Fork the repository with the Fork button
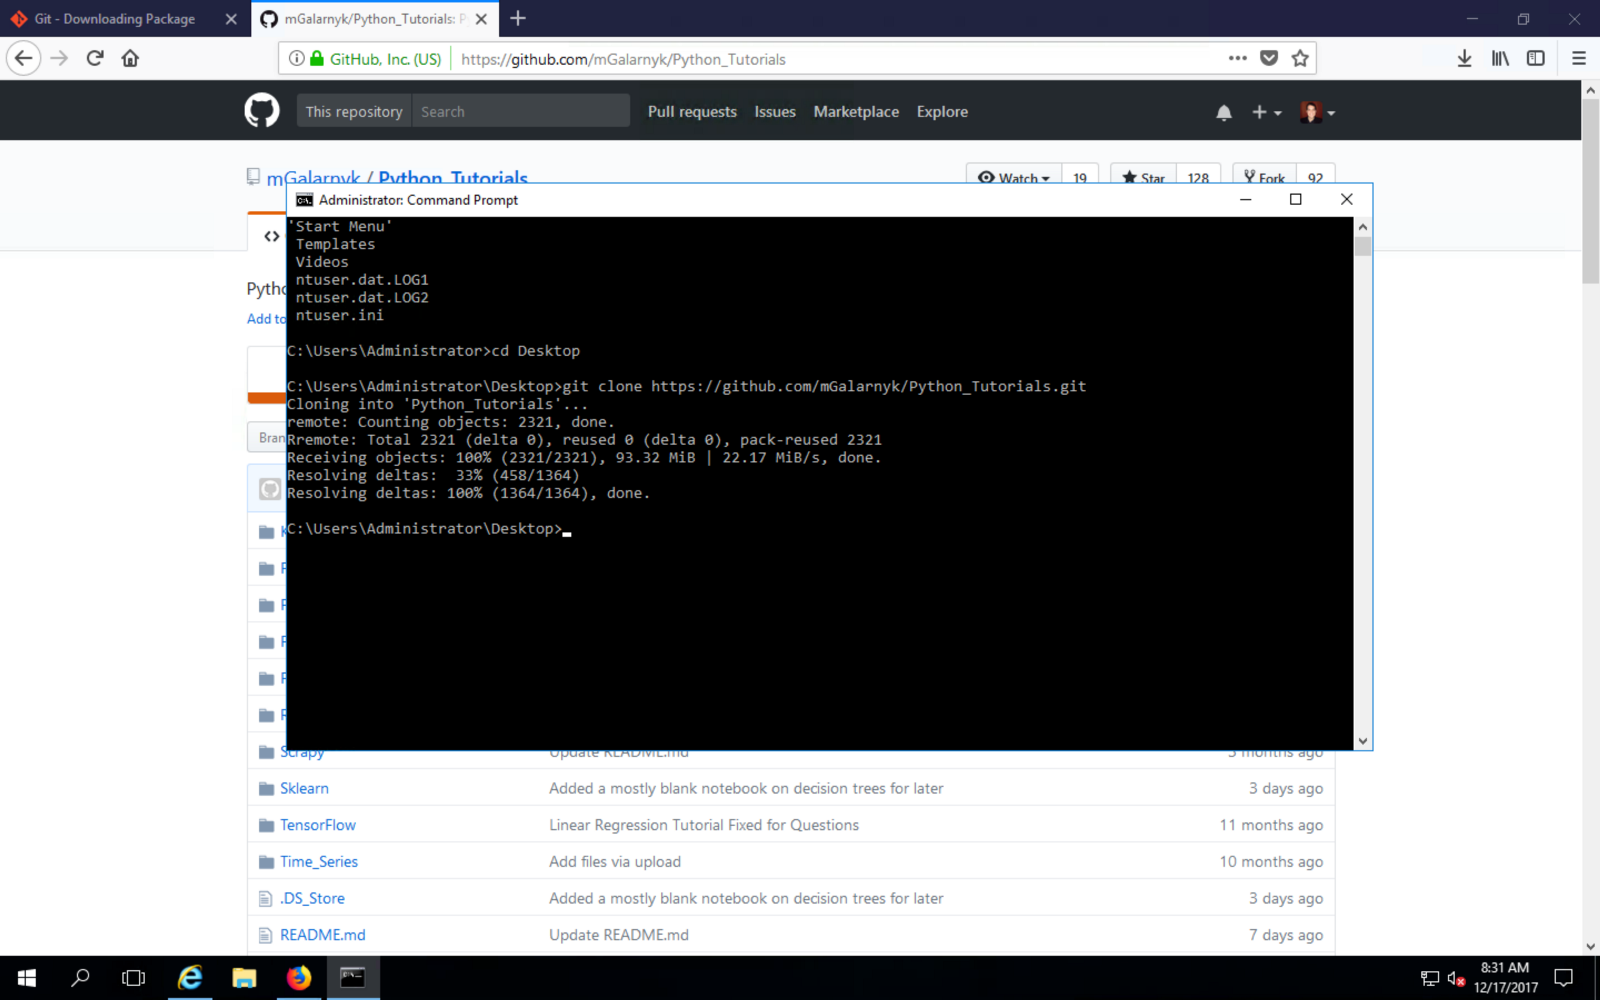 click(x=1265, y=175)
